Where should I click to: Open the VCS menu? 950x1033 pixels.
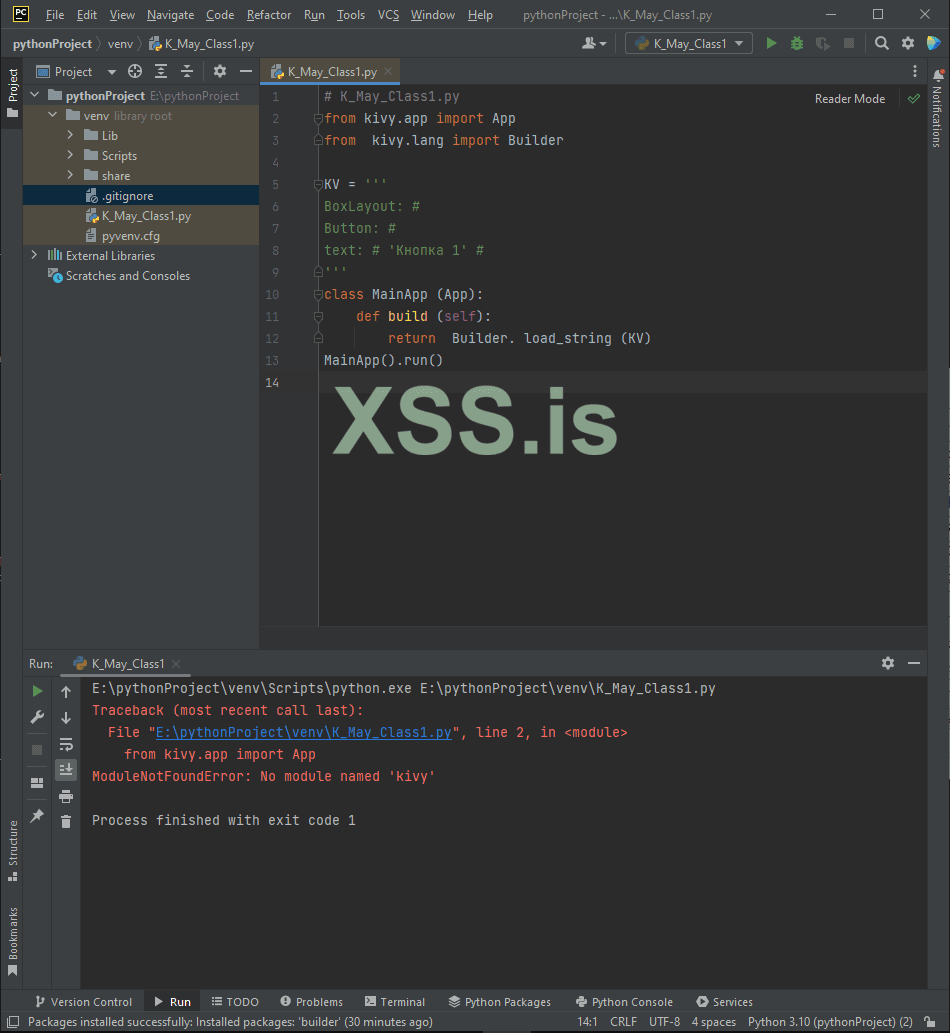(x=388, y=14)
